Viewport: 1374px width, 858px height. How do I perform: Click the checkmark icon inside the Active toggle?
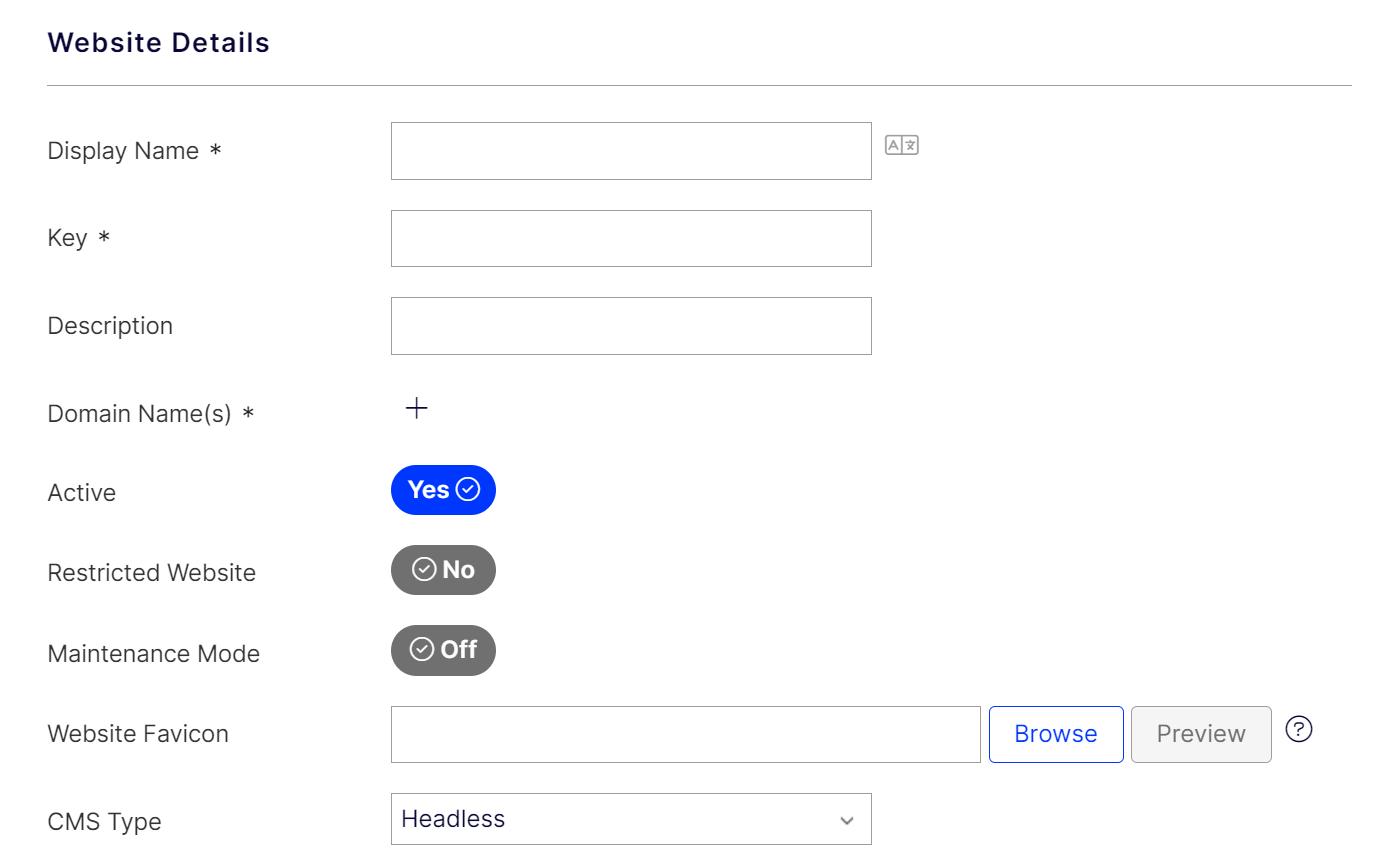pos(467,489)
